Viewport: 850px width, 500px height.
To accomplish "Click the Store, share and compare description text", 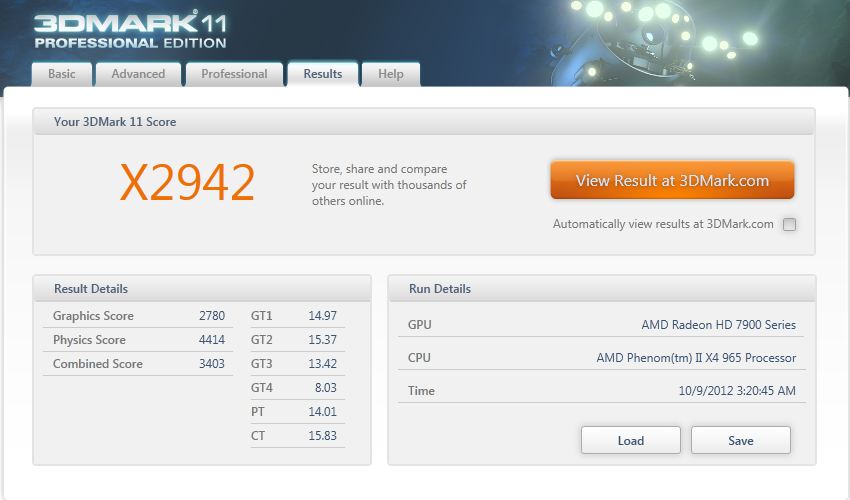I will (389, 185).
